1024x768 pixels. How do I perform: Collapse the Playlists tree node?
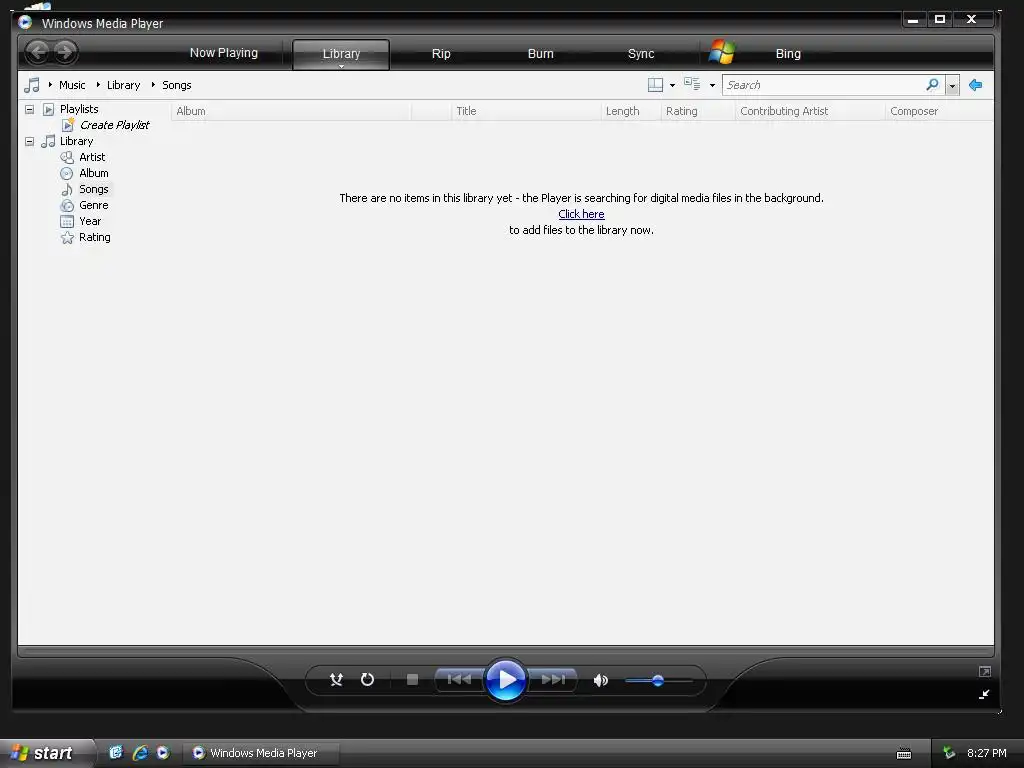click(29, 109)
